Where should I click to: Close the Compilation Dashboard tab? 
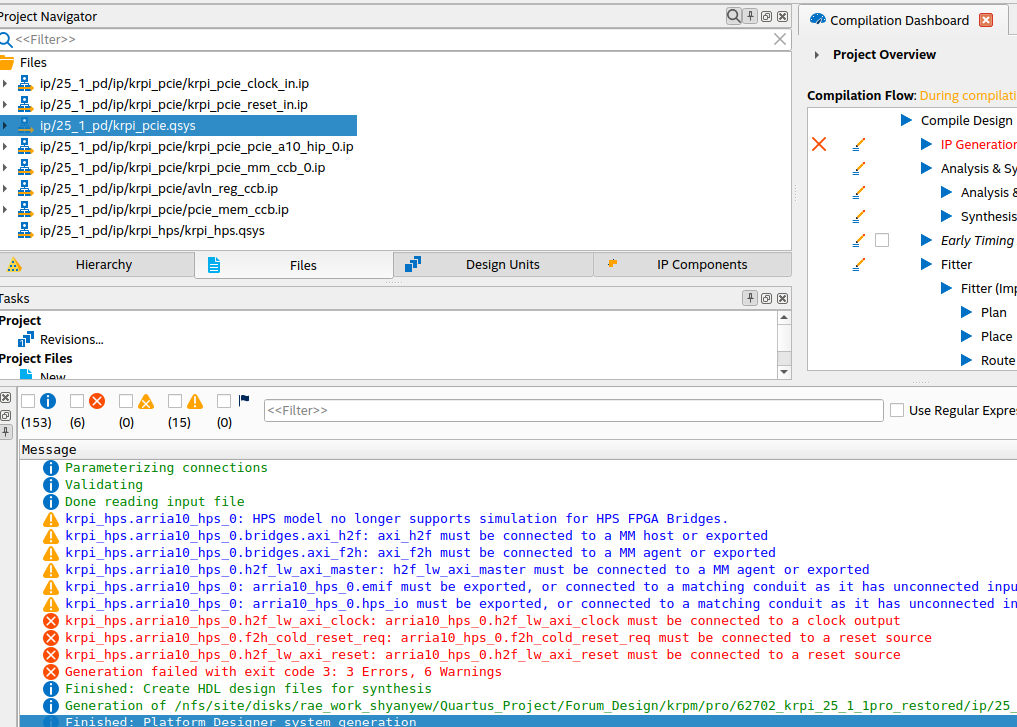tap(986, 20)
